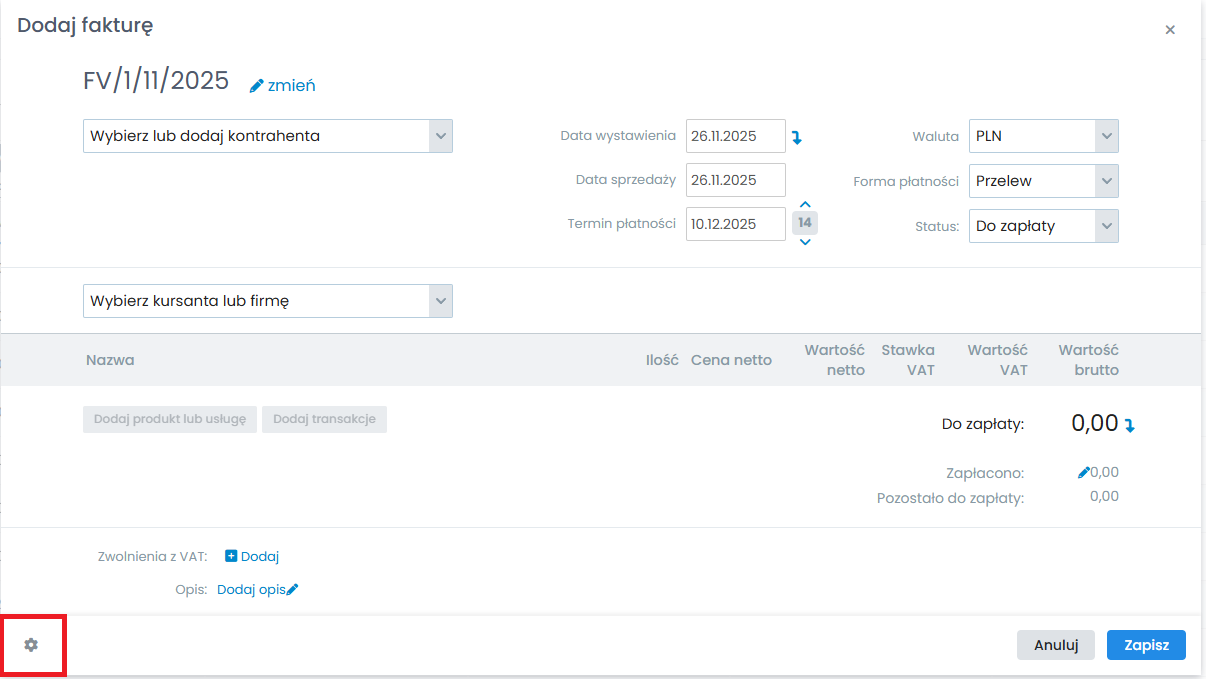This screenshot has width=1206, height=679.
Task: Click the pencil icon next to Dodaj opis
Action: point(292,590)
